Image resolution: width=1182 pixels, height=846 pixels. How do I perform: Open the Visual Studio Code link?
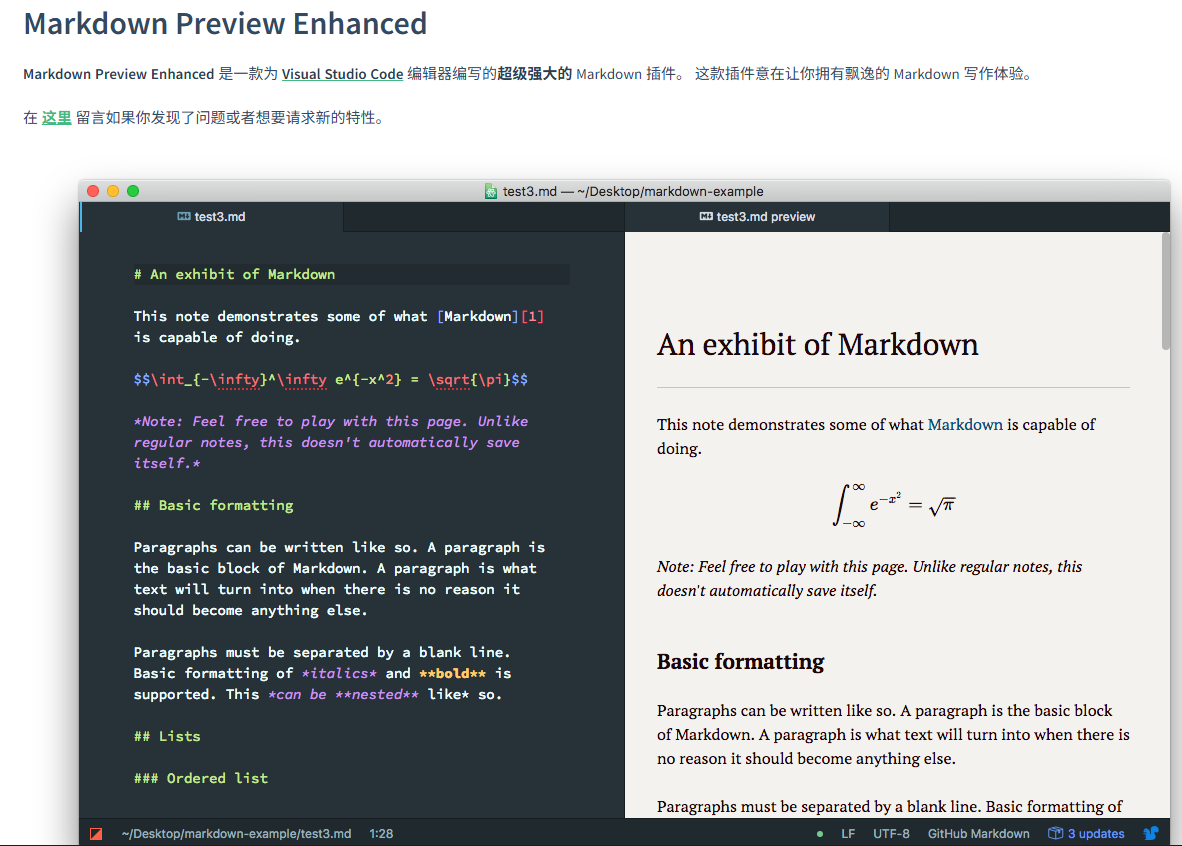pyautogui.click(x=342, y=74)
